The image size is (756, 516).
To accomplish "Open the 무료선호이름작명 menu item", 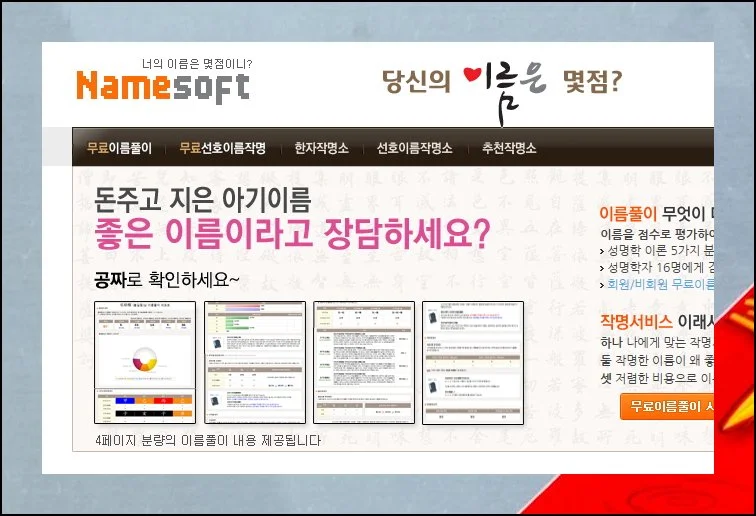I will [222, 148].
